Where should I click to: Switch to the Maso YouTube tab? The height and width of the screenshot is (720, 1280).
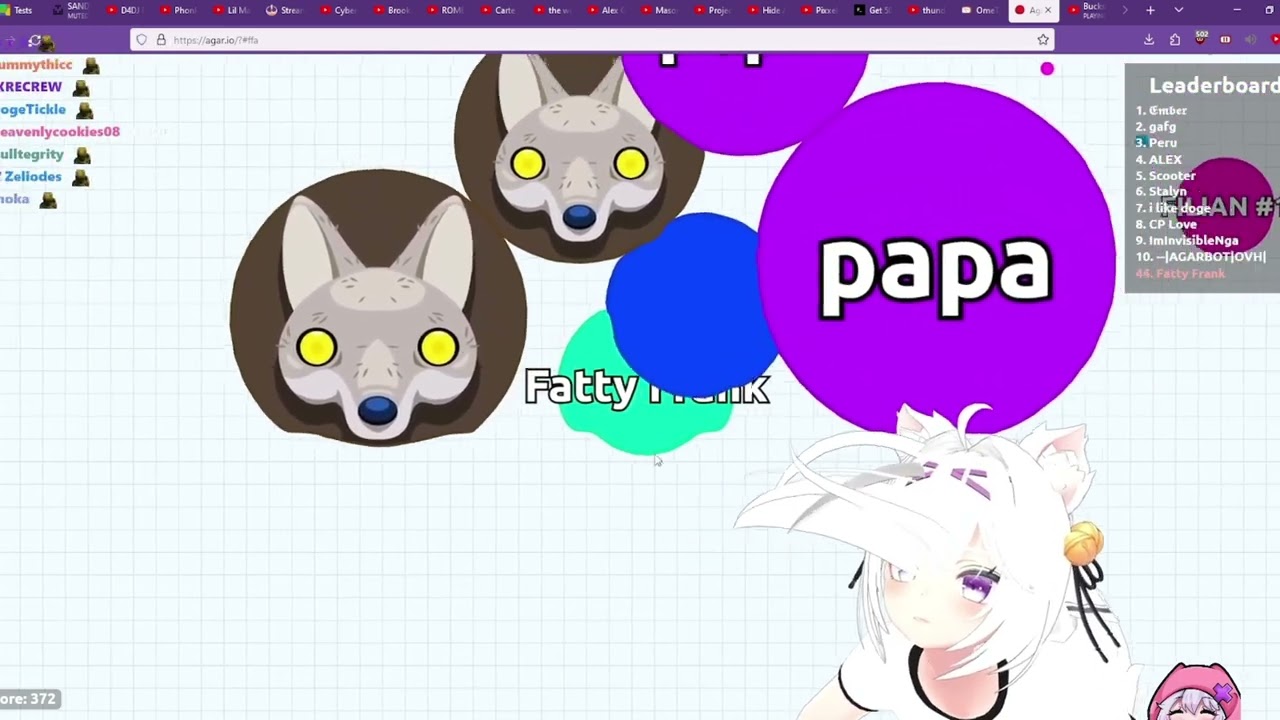click(660, 10)
